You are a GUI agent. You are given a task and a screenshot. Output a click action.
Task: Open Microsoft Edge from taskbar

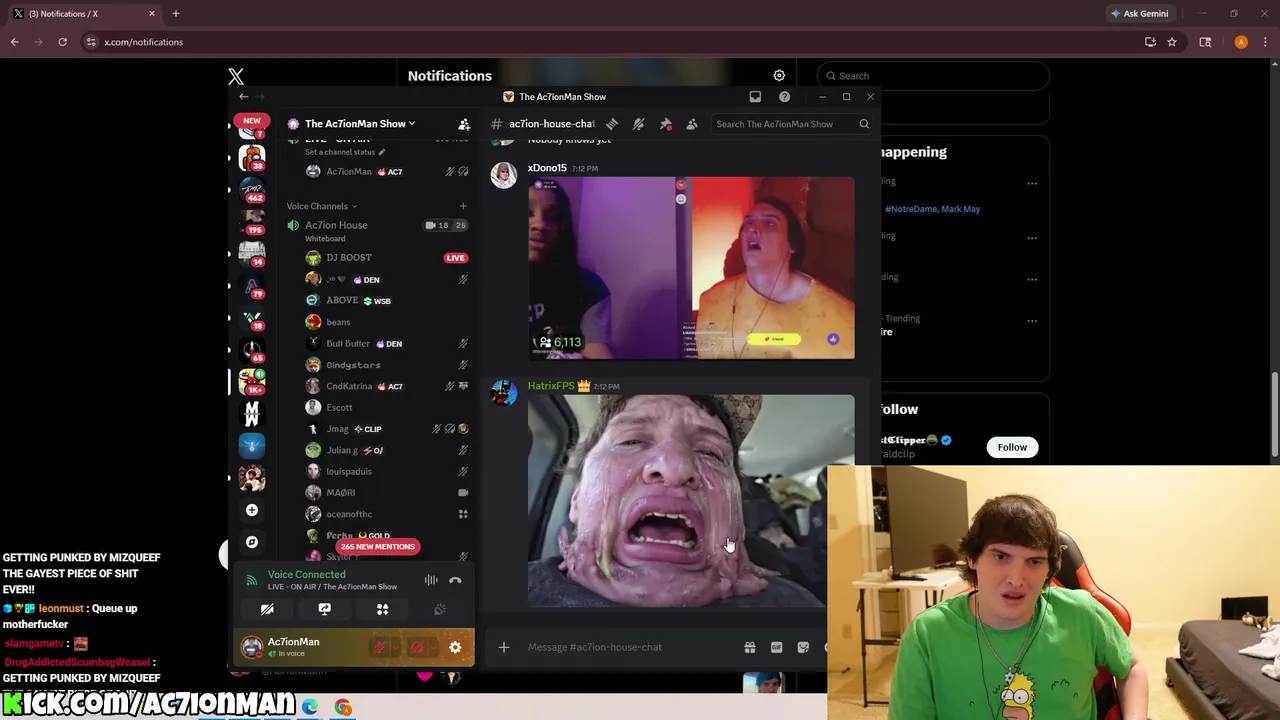(310, 708)
